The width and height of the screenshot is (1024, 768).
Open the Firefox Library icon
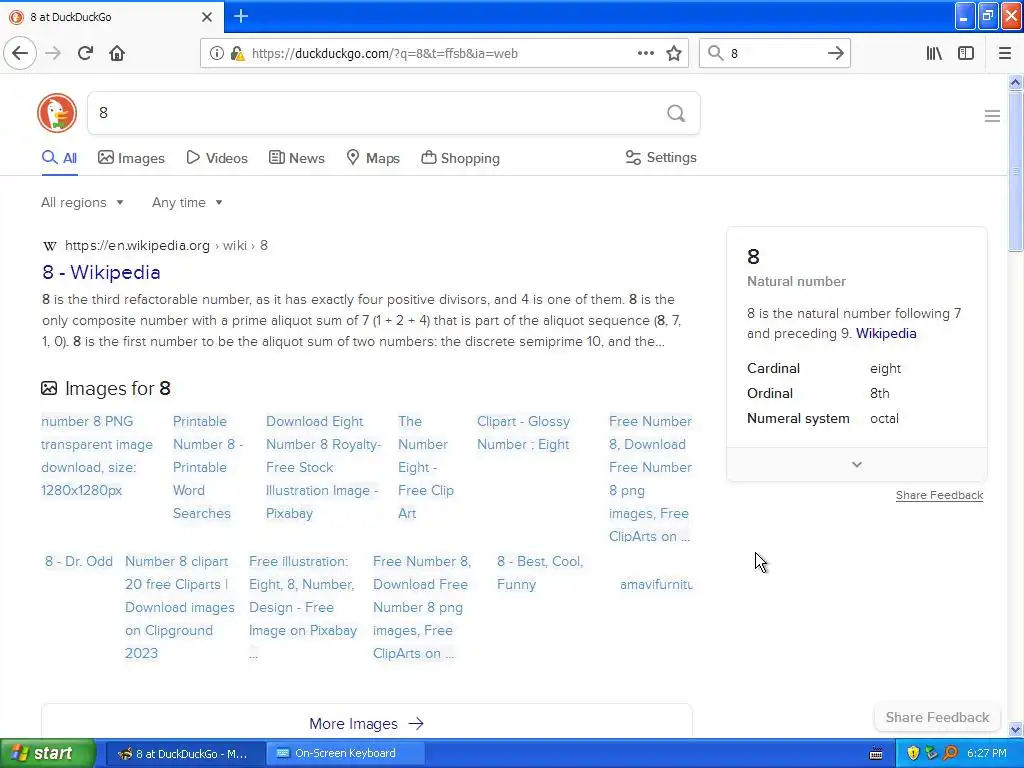pos(934,53)
